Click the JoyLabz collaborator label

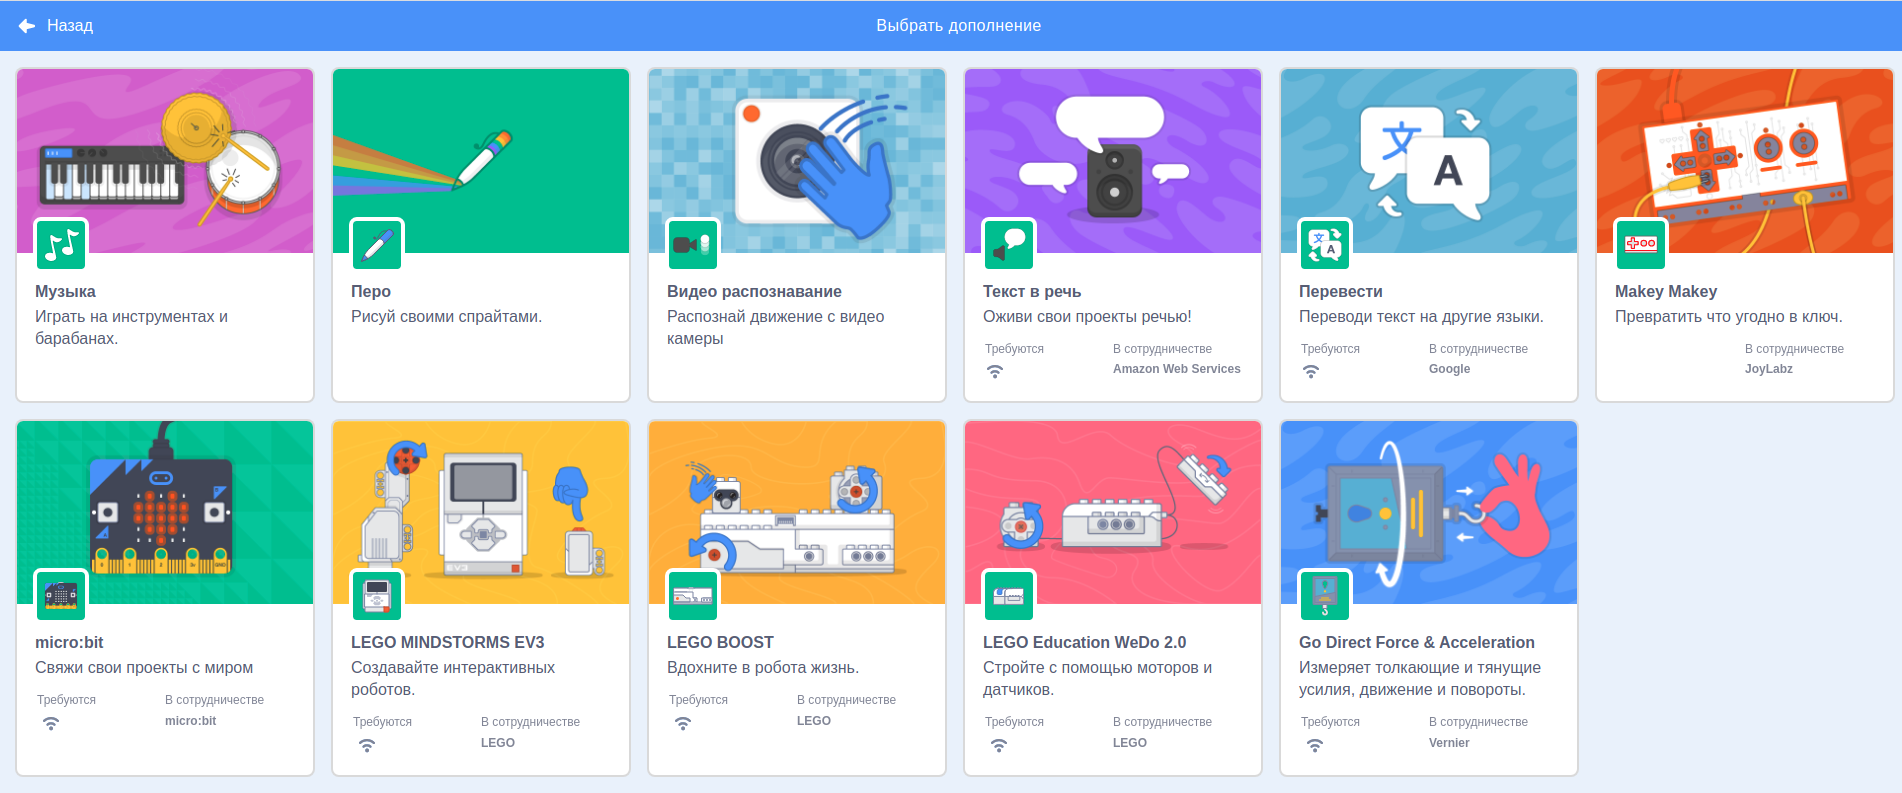tap(1769, 369)
